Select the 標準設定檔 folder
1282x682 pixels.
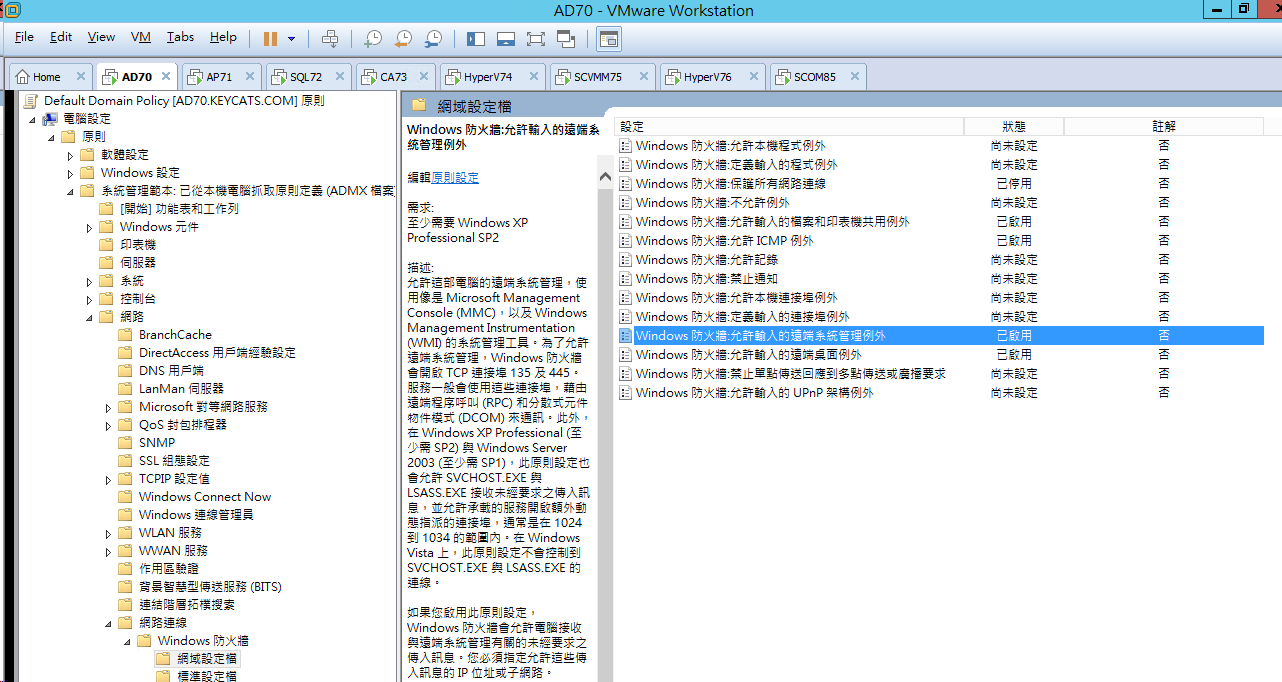(x=207, y=677)
